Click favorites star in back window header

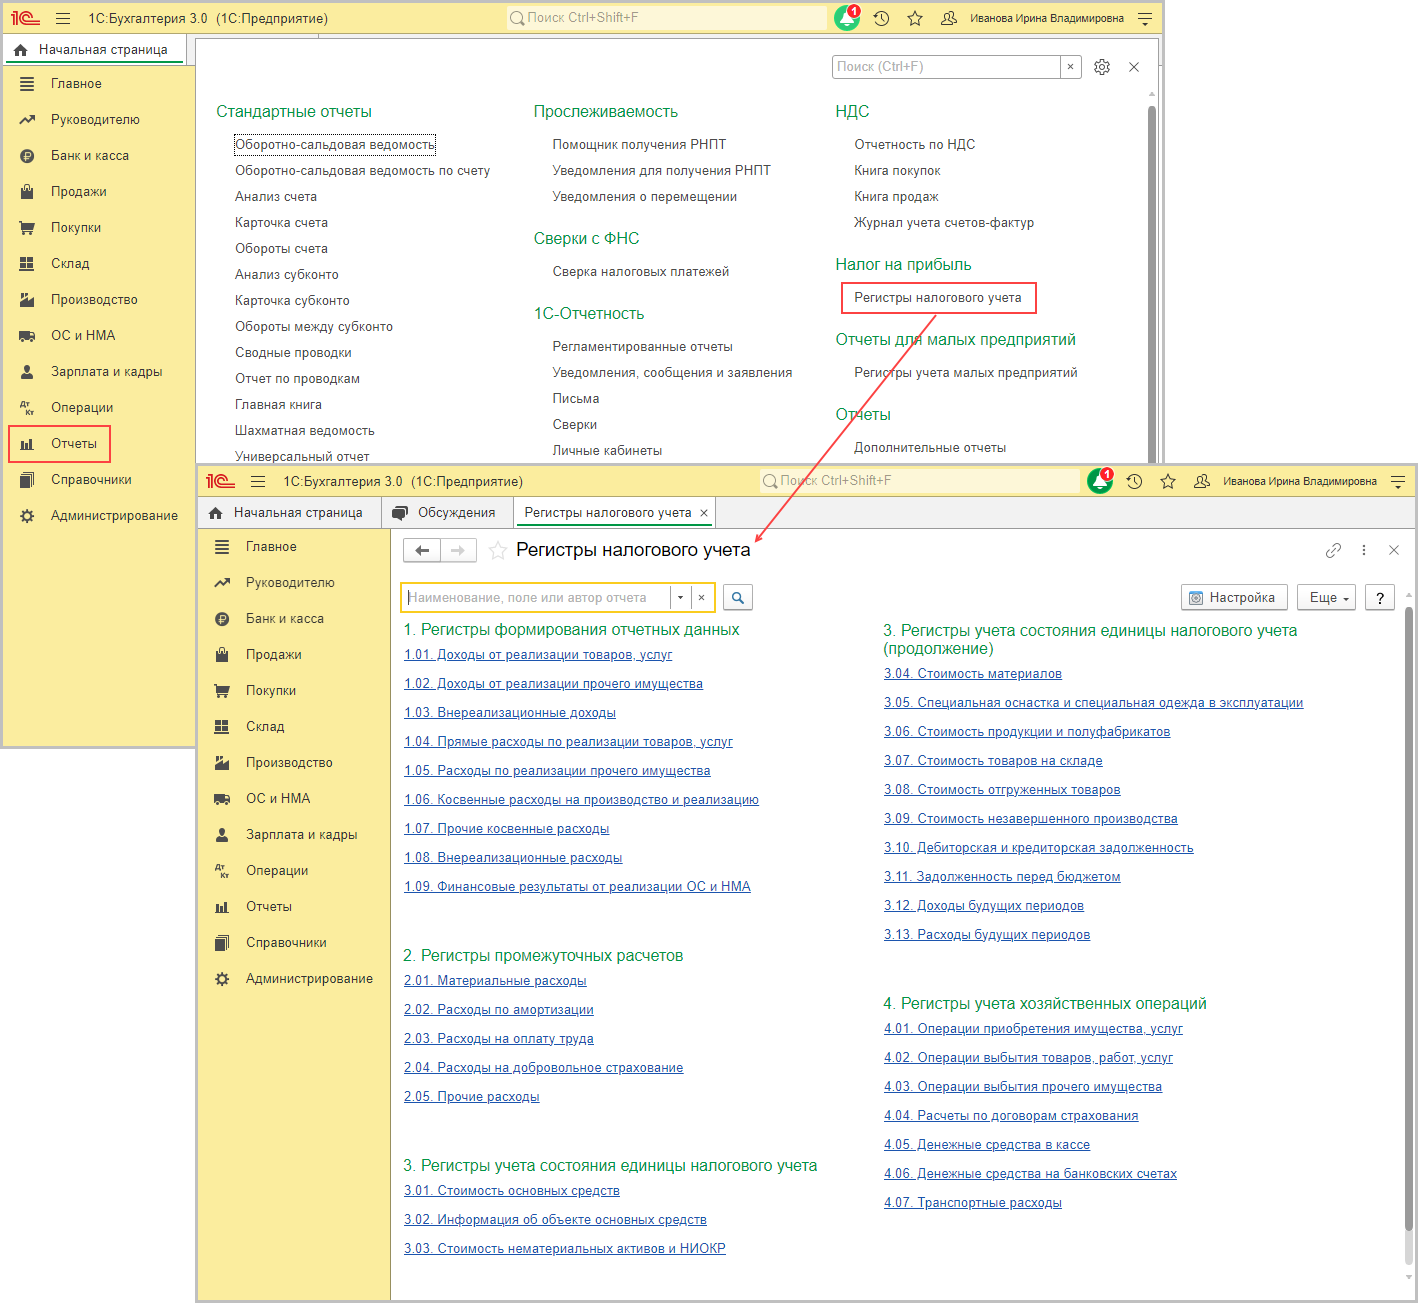tap(915, 18)
